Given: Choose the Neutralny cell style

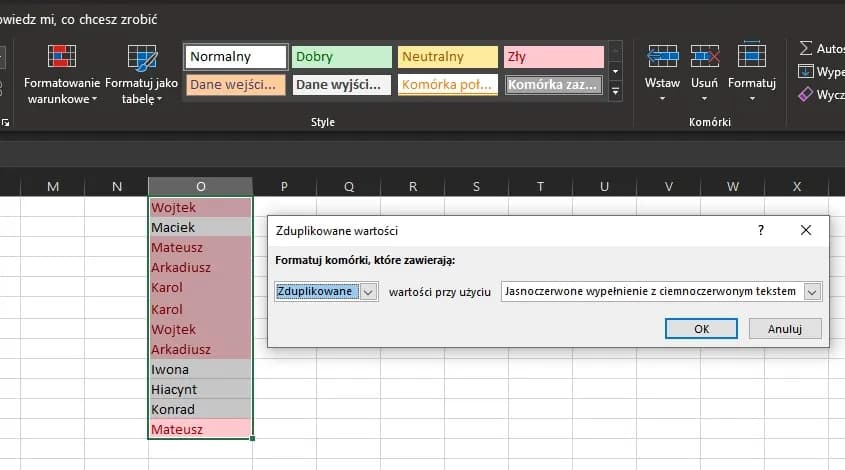Looking at the screenshot, I should 447,57.
